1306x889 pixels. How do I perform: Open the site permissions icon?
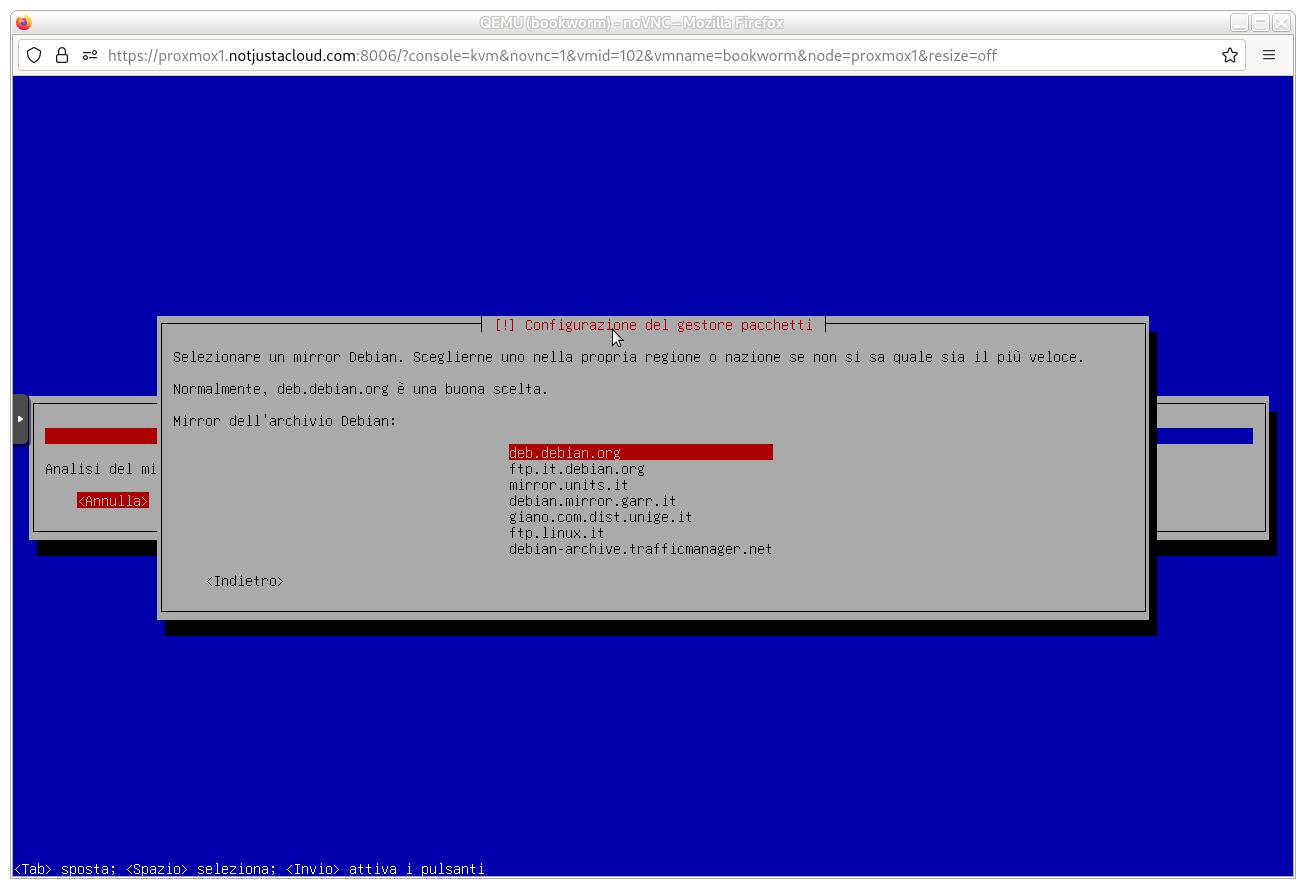90,55
